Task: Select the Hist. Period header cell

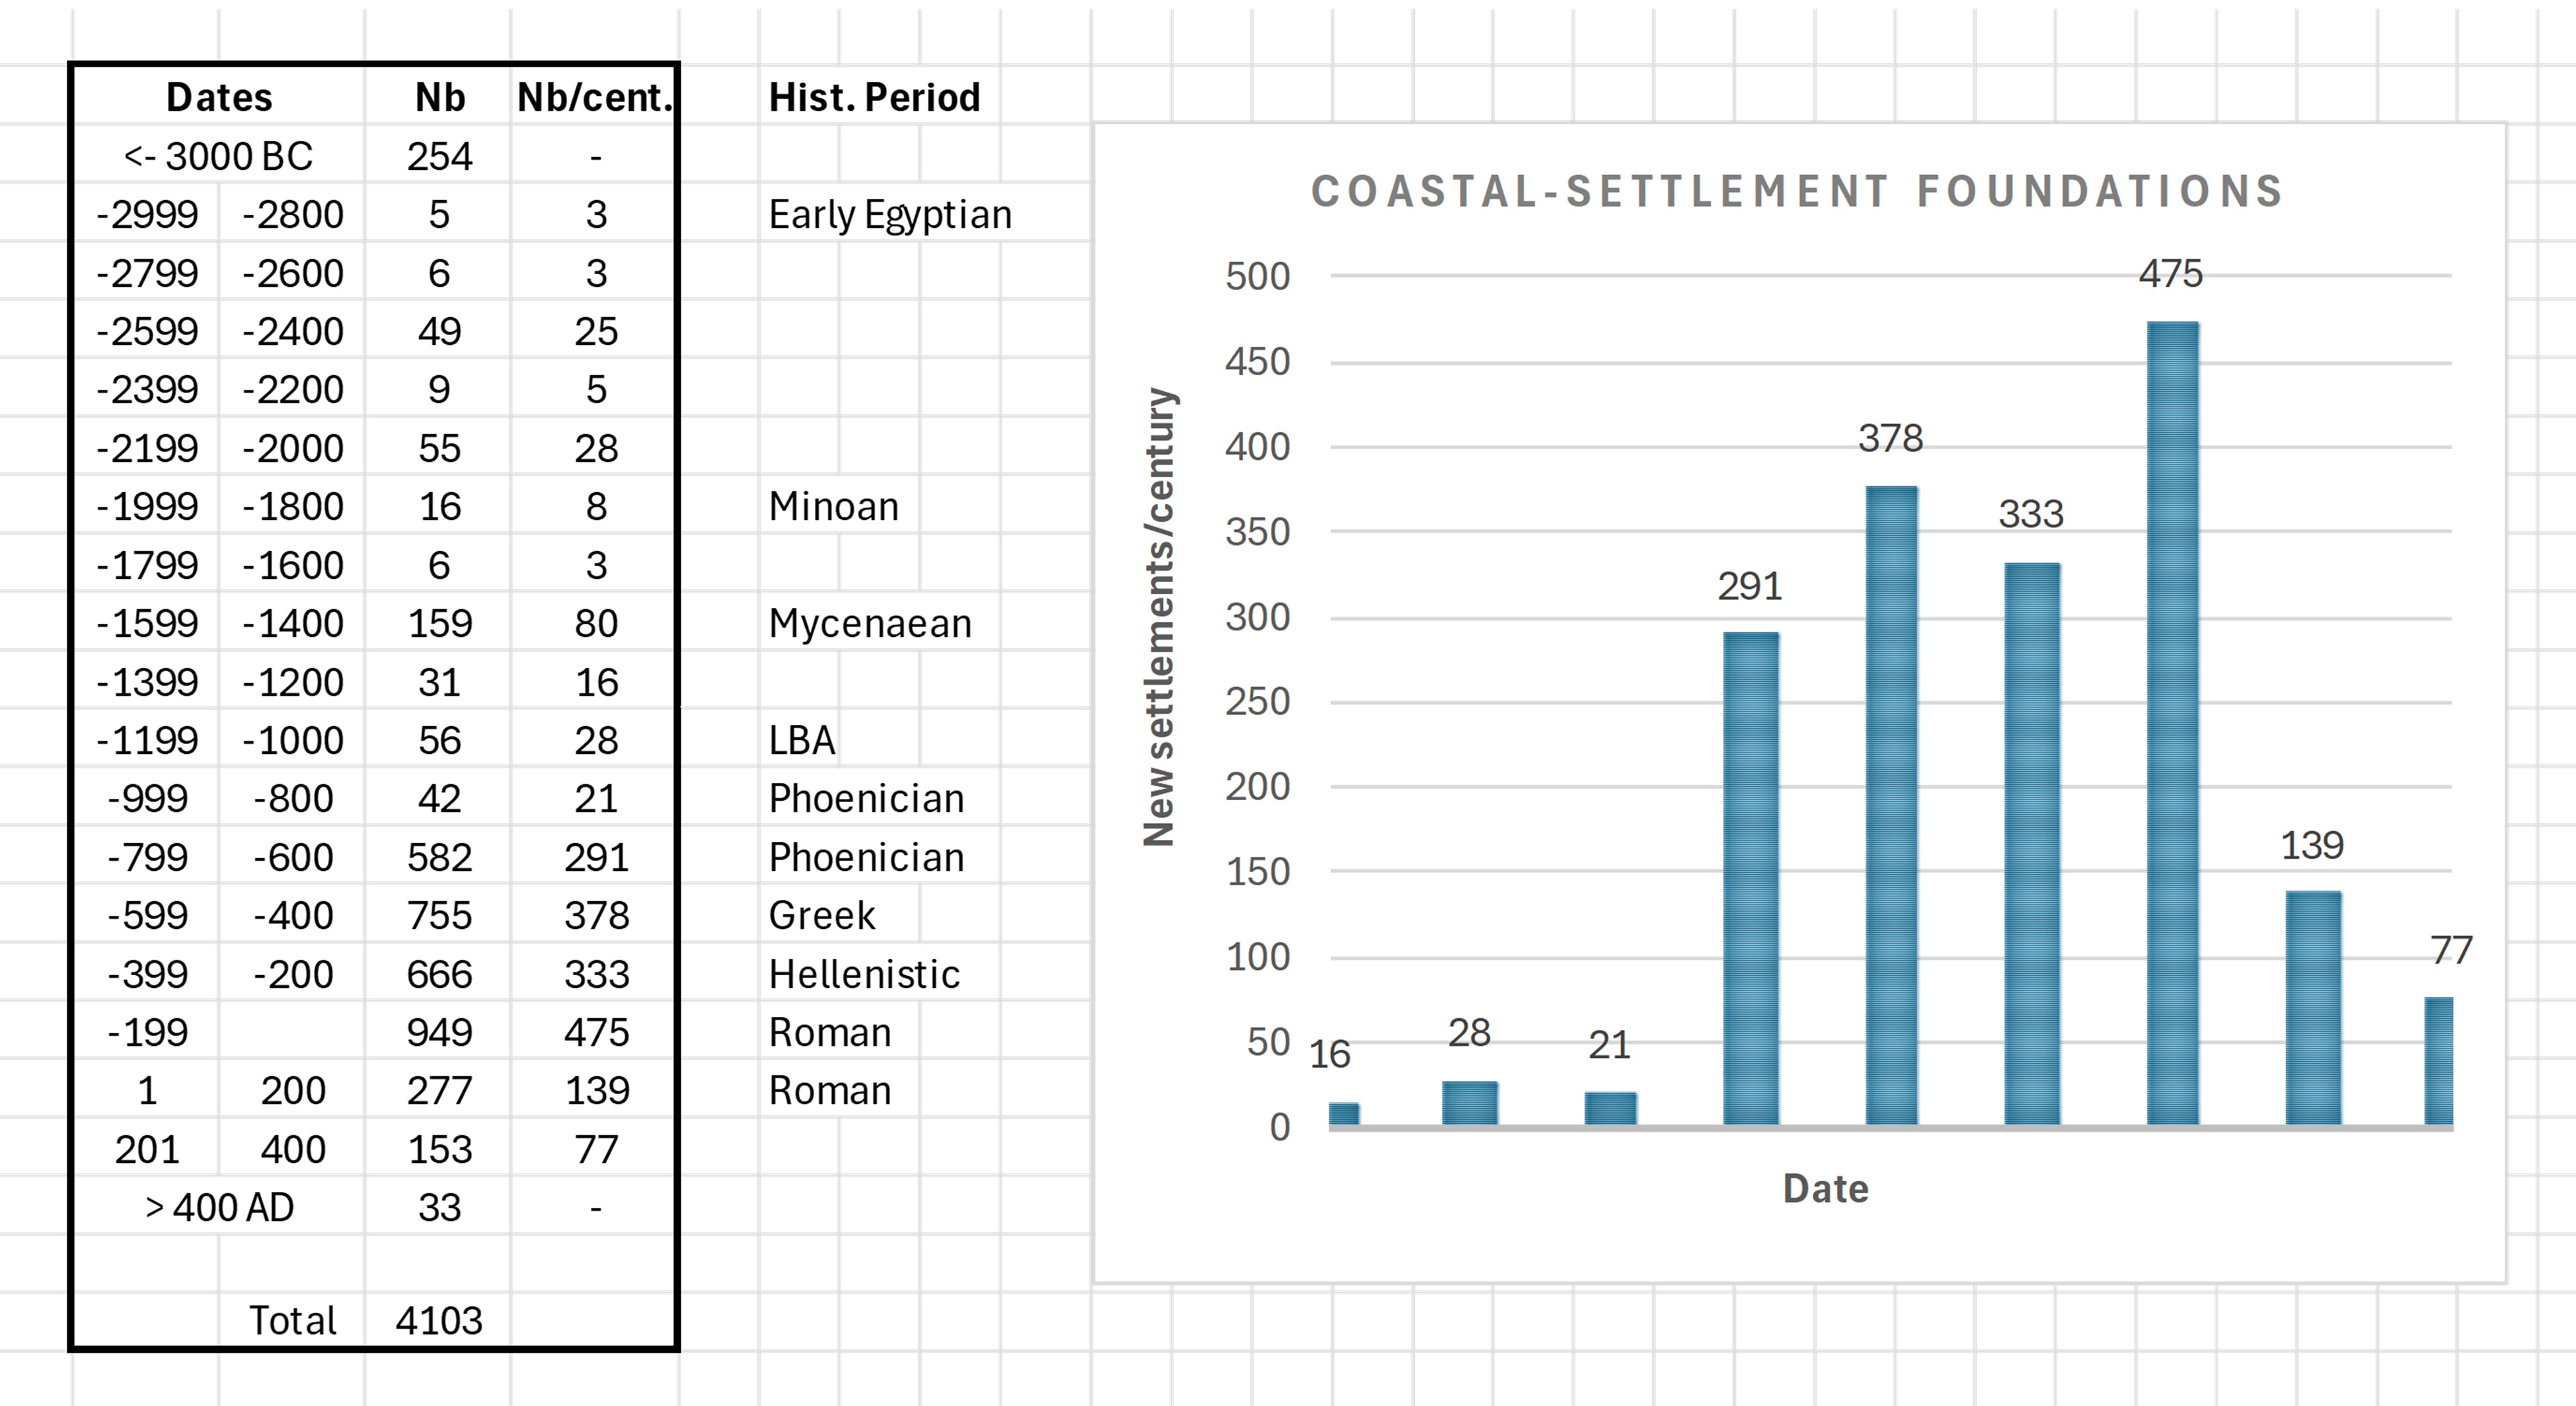Action: (x=874, y=97)
